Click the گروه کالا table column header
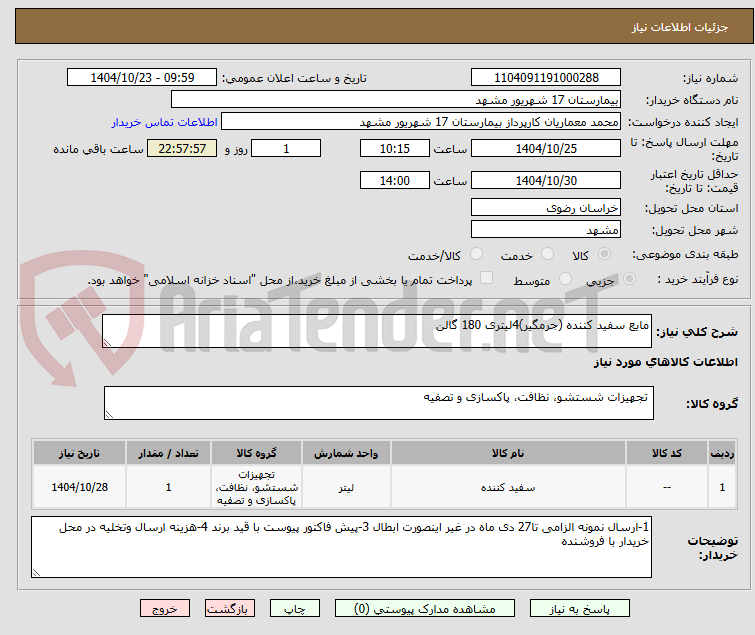755x635 pixels. click(x=256, y=453)
